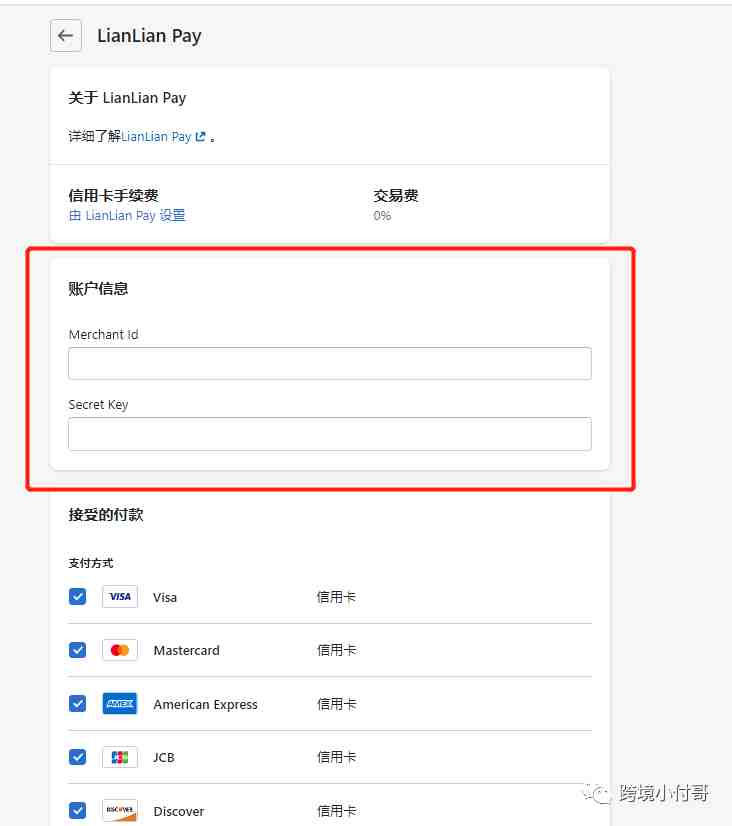Click '信用卡' type in the JCB row
This screenshot has height=826, width=732.
pos(337,757)
